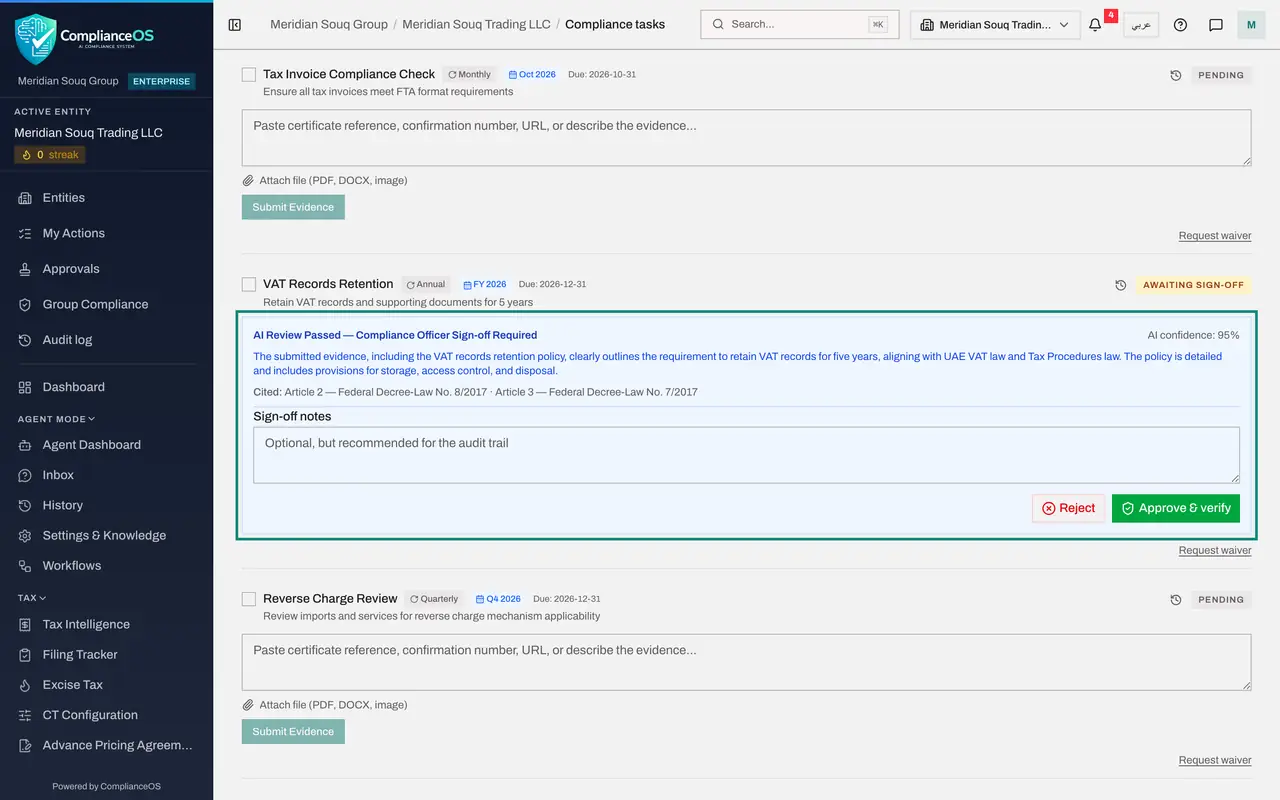Click the Tax Invoice evidence text area
The height and width of the screenshot is (800, 1280).
(746, 137)
